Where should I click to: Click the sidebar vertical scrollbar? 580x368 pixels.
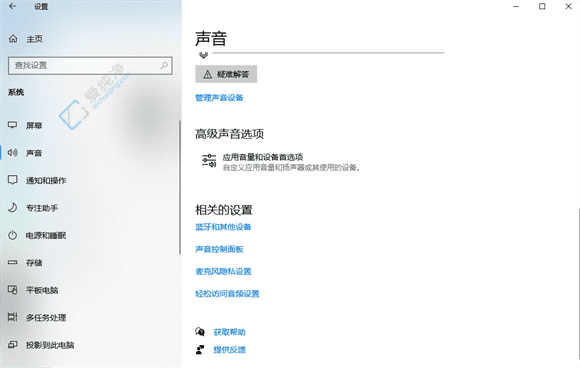(180, 187)
